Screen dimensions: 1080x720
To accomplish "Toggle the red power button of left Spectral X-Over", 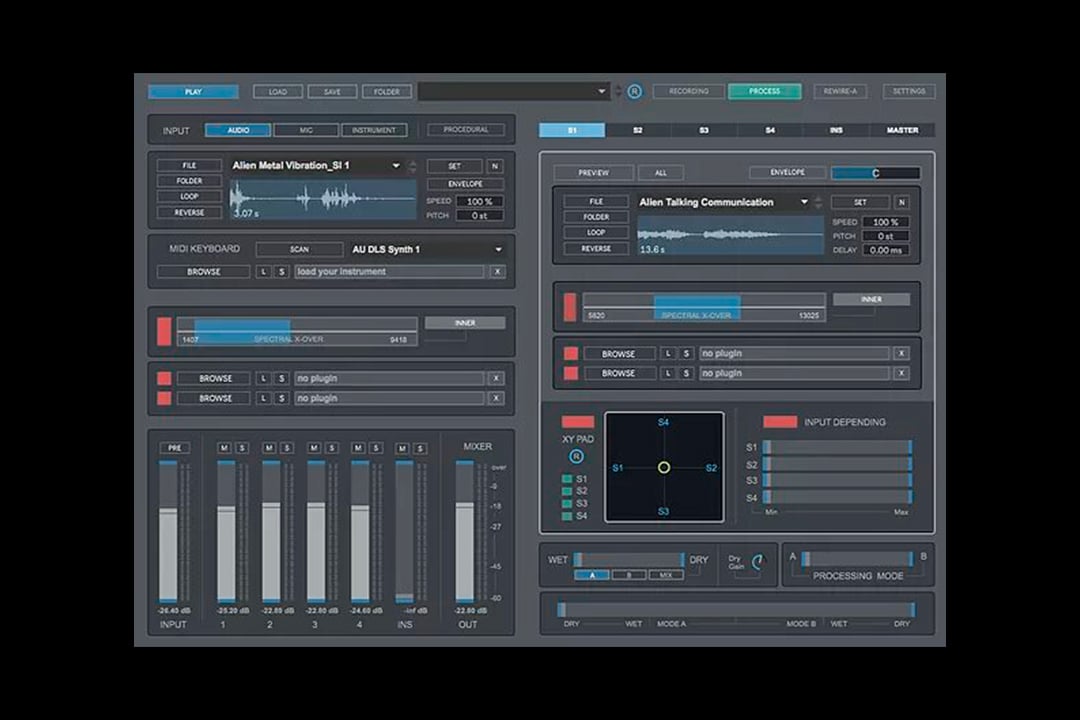I will tap(164, 331).
